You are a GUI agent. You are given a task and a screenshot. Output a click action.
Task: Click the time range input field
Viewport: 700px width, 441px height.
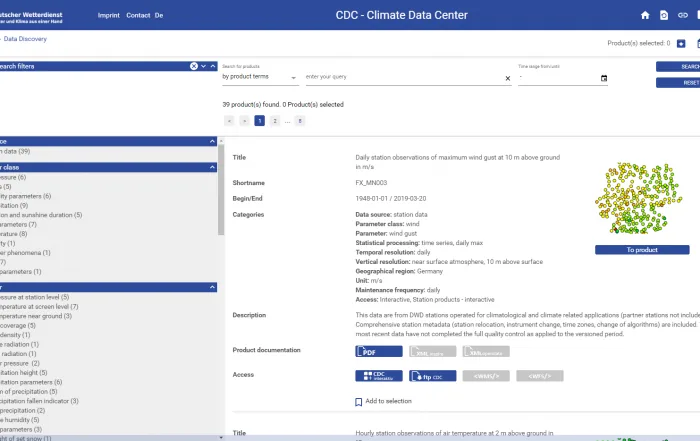(x=558, y=78)
